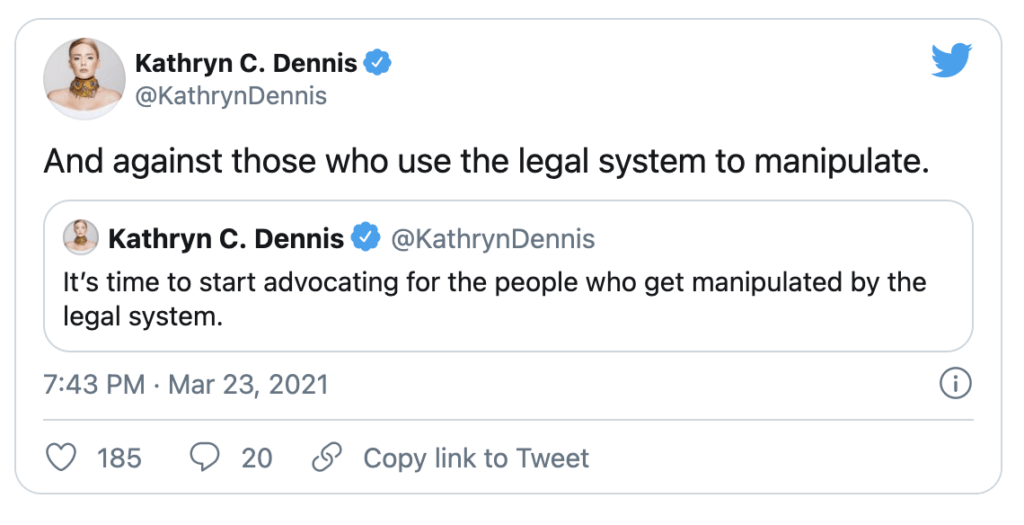Click the 185 likes count
Image resolution: width=1024 pixels, height=525 pixels.
coord(120,458)
